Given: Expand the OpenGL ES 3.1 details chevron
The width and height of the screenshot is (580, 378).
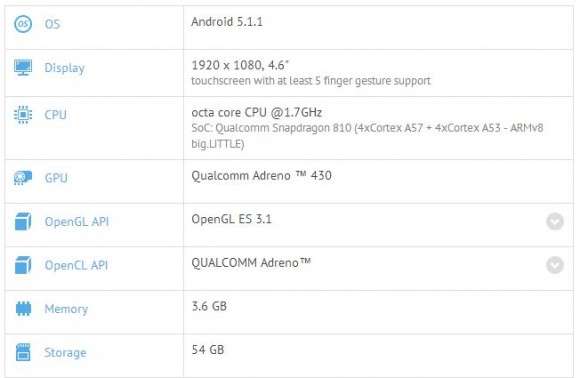Looking at the screenshot, I should (x=555, y=222).
